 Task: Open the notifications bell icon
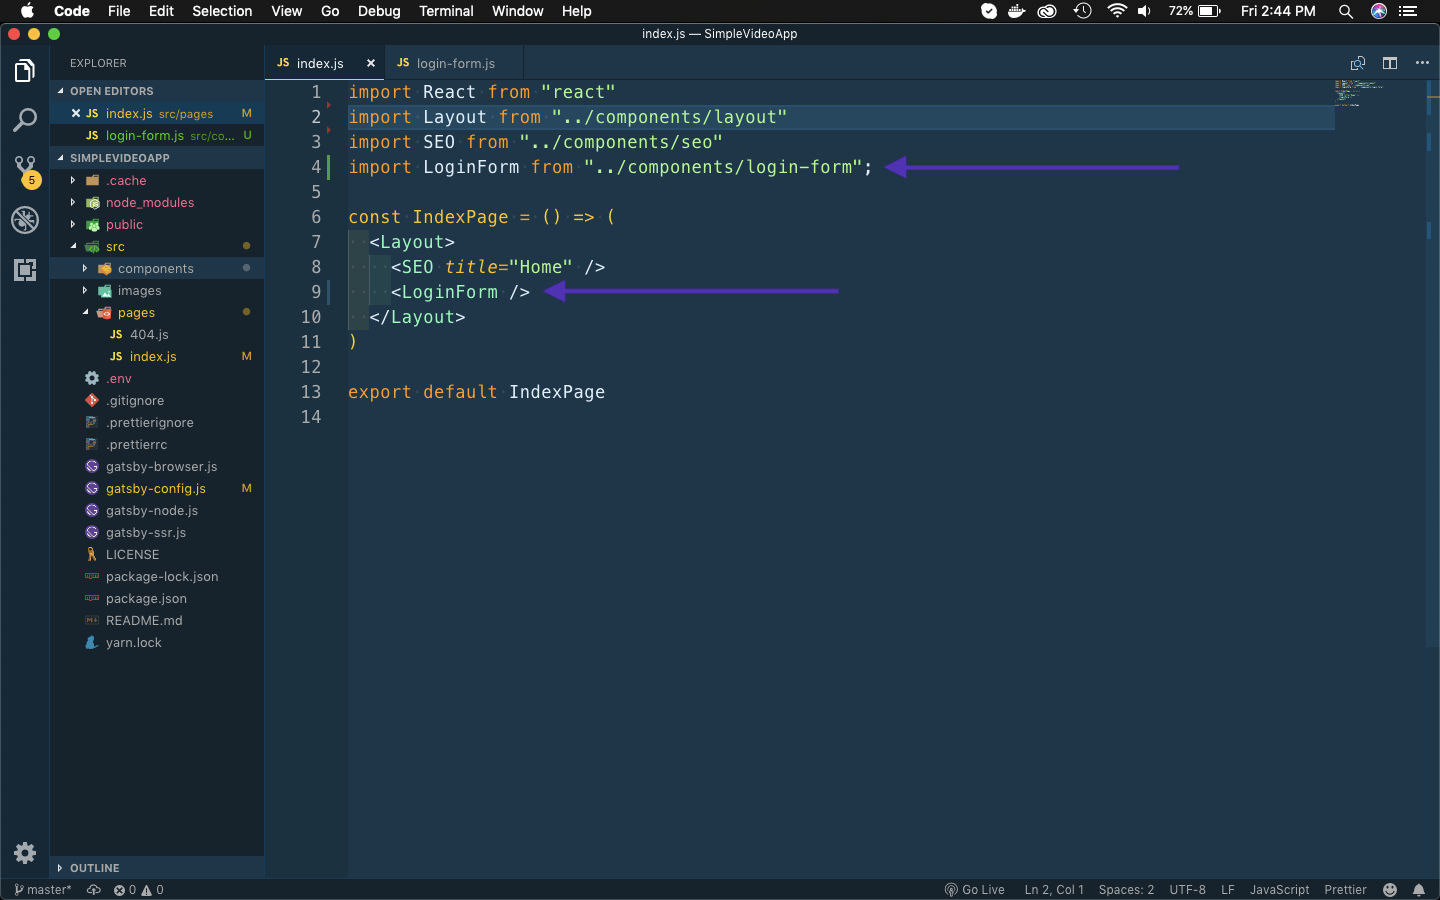click(x=1419, y=890)
